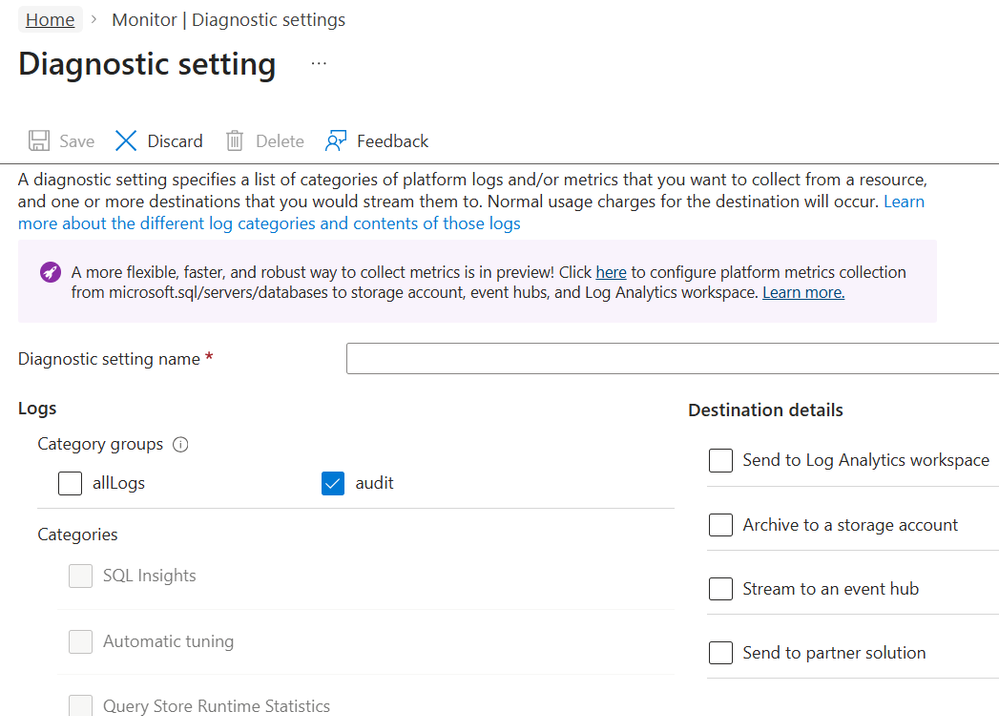999x716 pixels.
Task: Open Monitor Diagnostic settings breadcrumb
Action: tap(228, 20)
